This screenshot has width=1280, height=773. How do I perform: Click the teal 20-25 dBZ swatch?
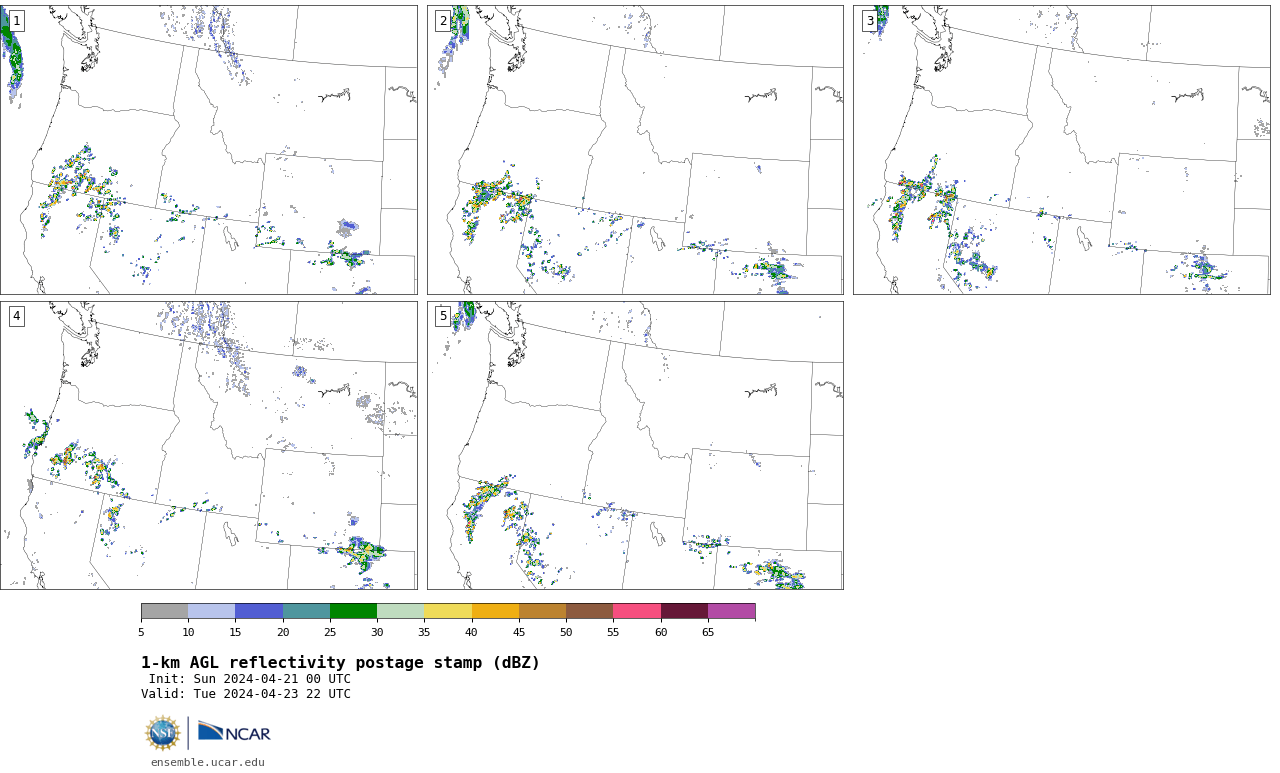click(x=306, y=611)
